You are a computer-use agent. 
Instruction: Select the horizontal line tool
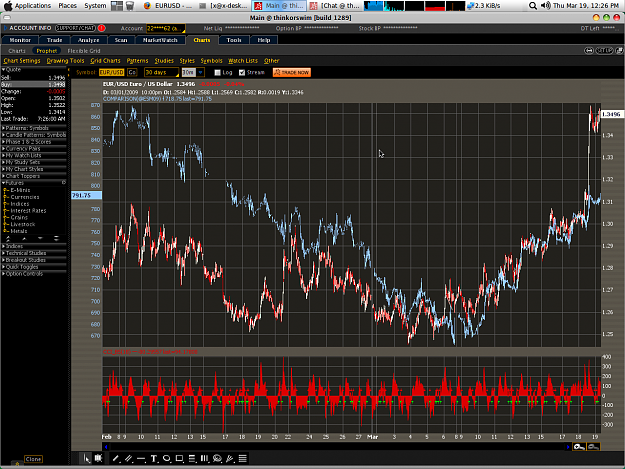(x=141, y=459)
